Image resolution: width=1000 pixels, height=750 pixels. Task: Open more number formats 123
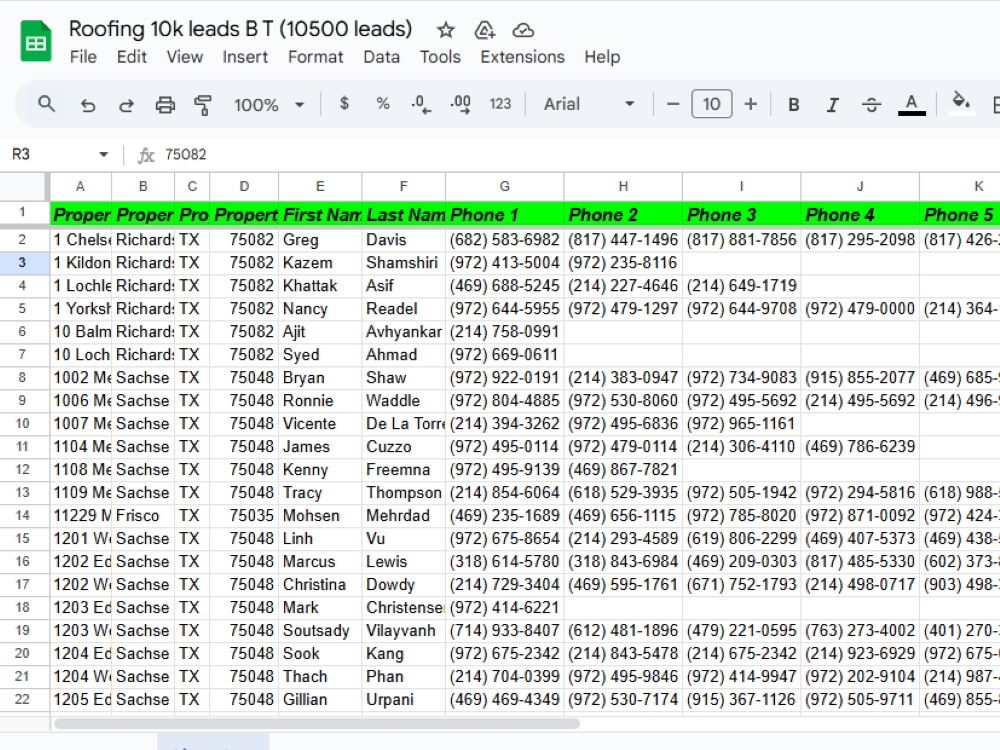click(x=500, y=104)
